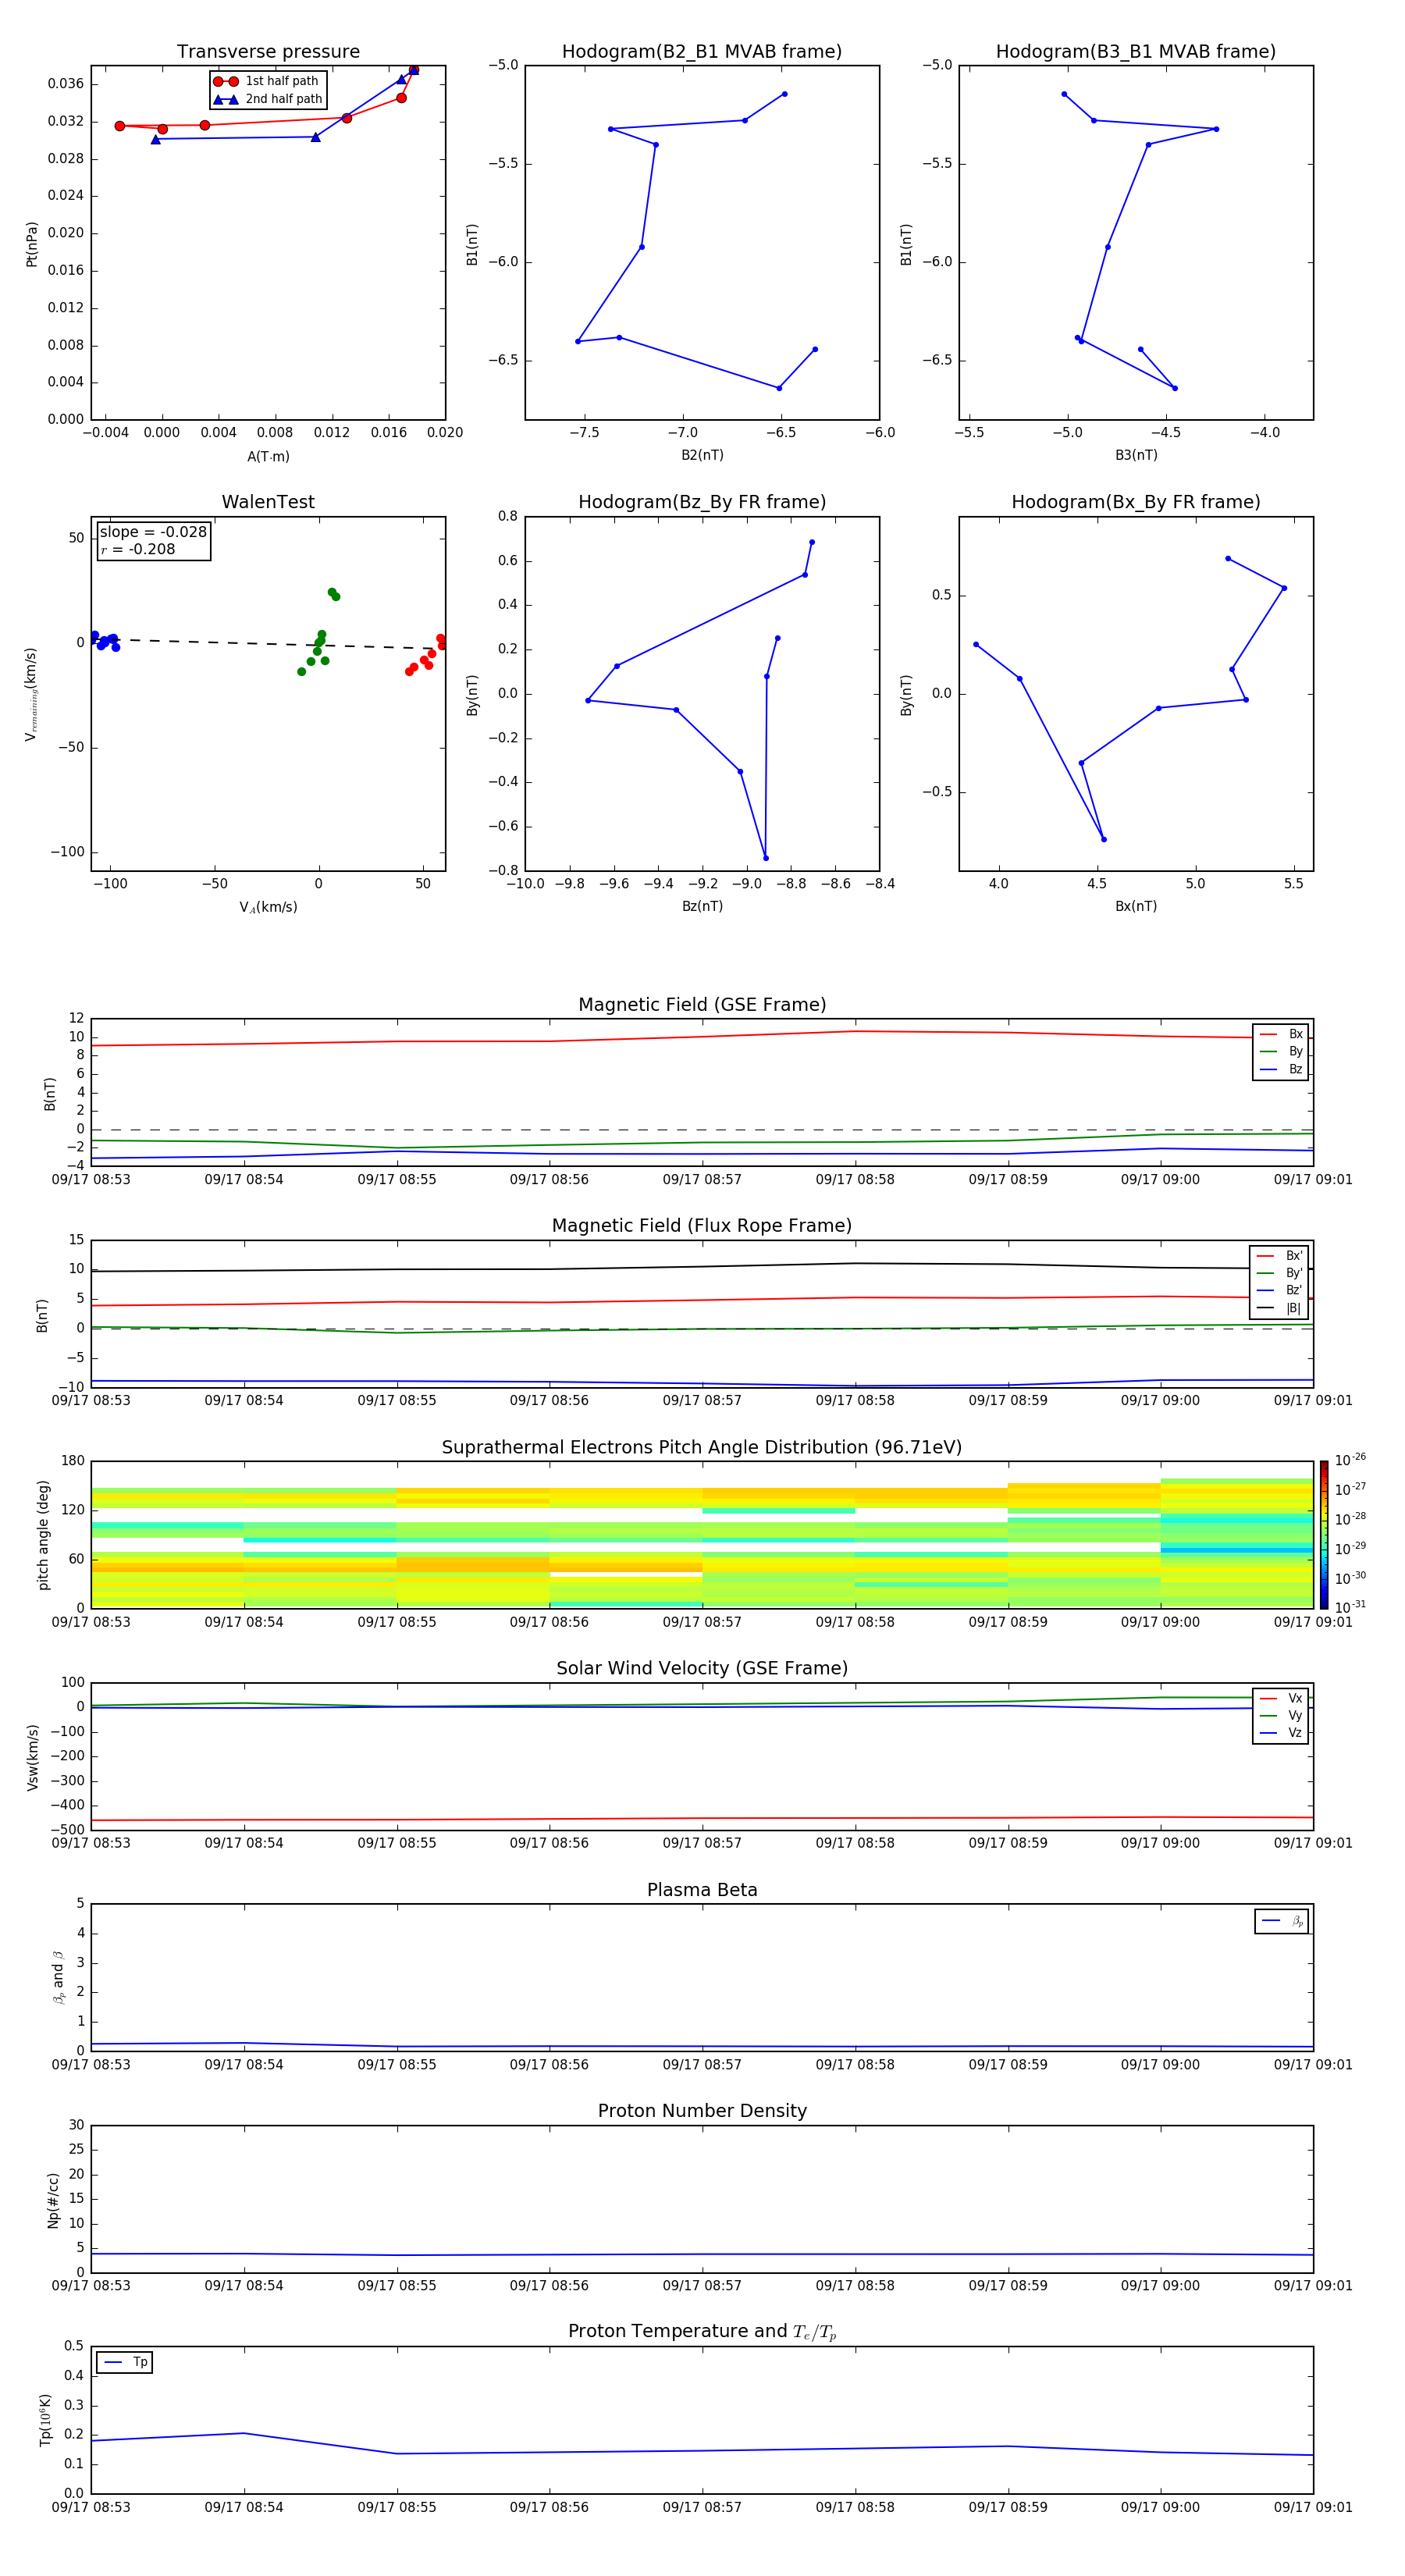The width and height of the screenshot is (1405, 2576).
Task: Click the 'Magnetic Field (Flux Rope Frame)' title
Action: pyautogui.click(x=702, y=1226)
